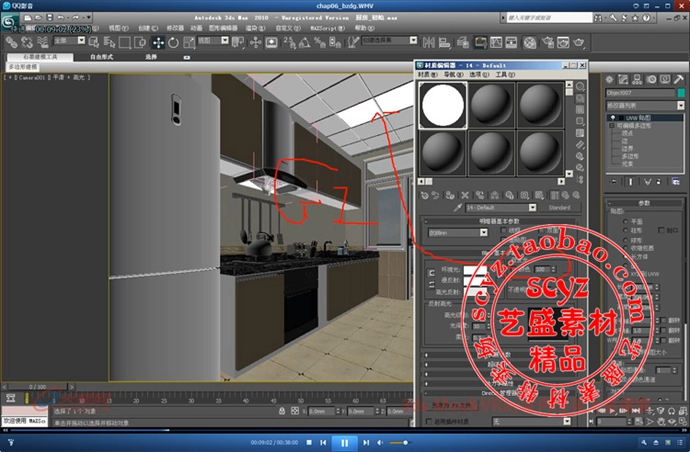The image size is (690, 452).
Task: Click the Bind to Space Warp icon
Action: pos(42,42)
